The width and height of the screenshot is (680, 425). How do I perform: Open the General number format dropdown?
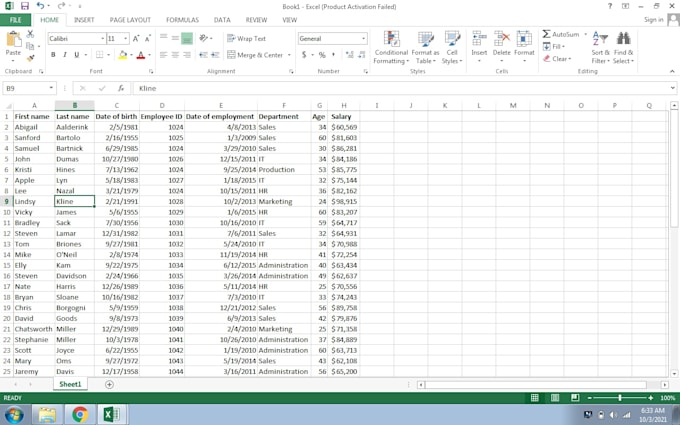(363, 39)
